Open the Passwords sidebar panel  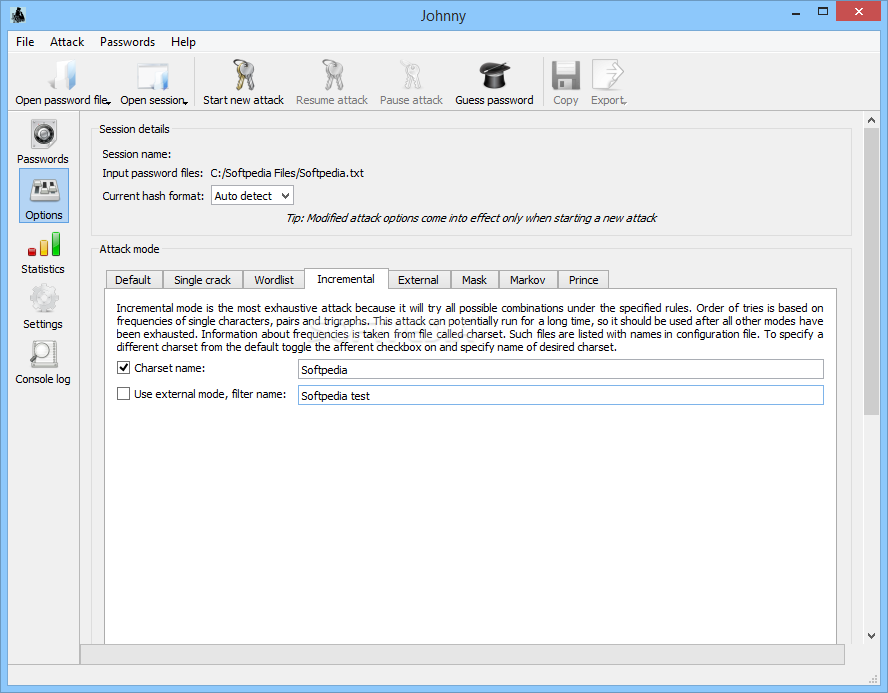click(43, 142)
